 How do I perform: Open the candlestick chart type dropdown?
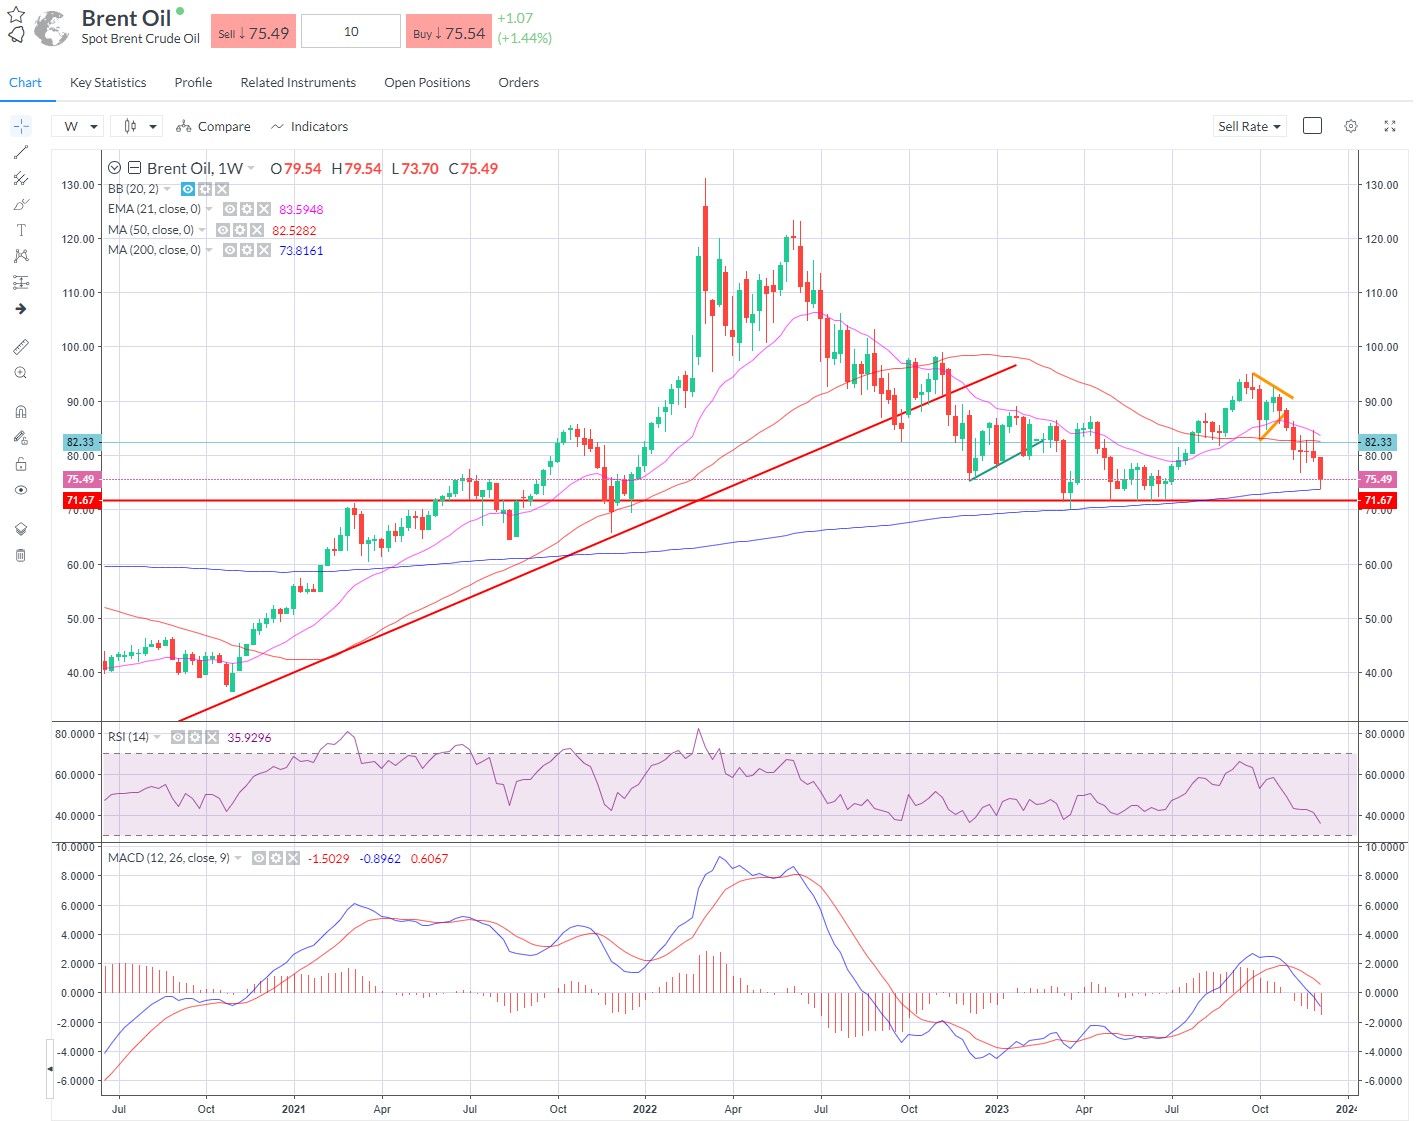[136, 126]
